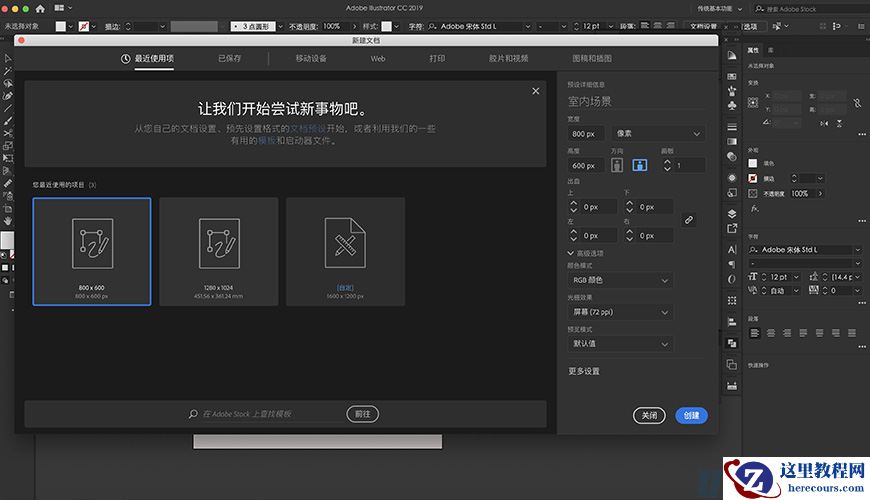
Task: Open the OpenType panel icon
Action: [732, 279]
